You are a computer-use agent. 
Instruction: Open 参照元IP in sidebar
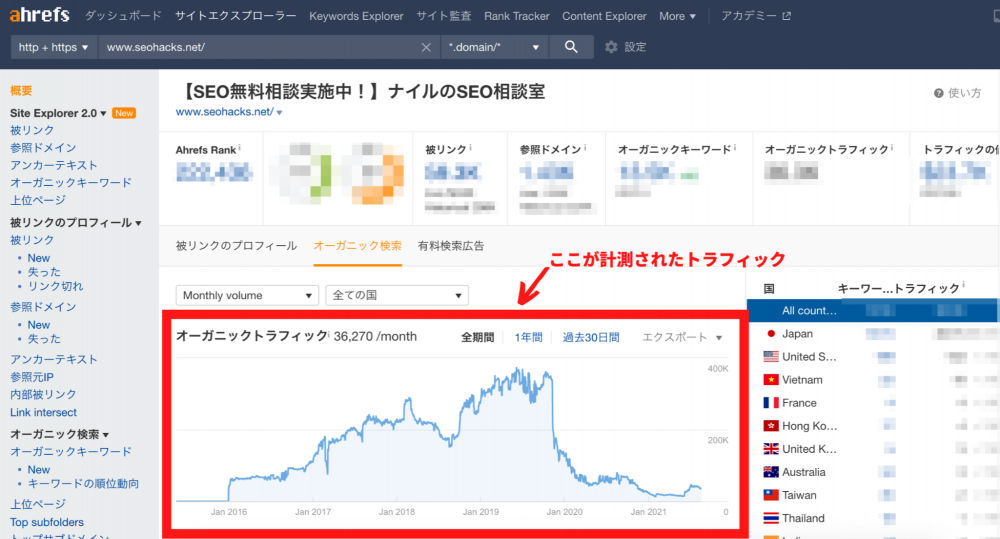point(32,377)
